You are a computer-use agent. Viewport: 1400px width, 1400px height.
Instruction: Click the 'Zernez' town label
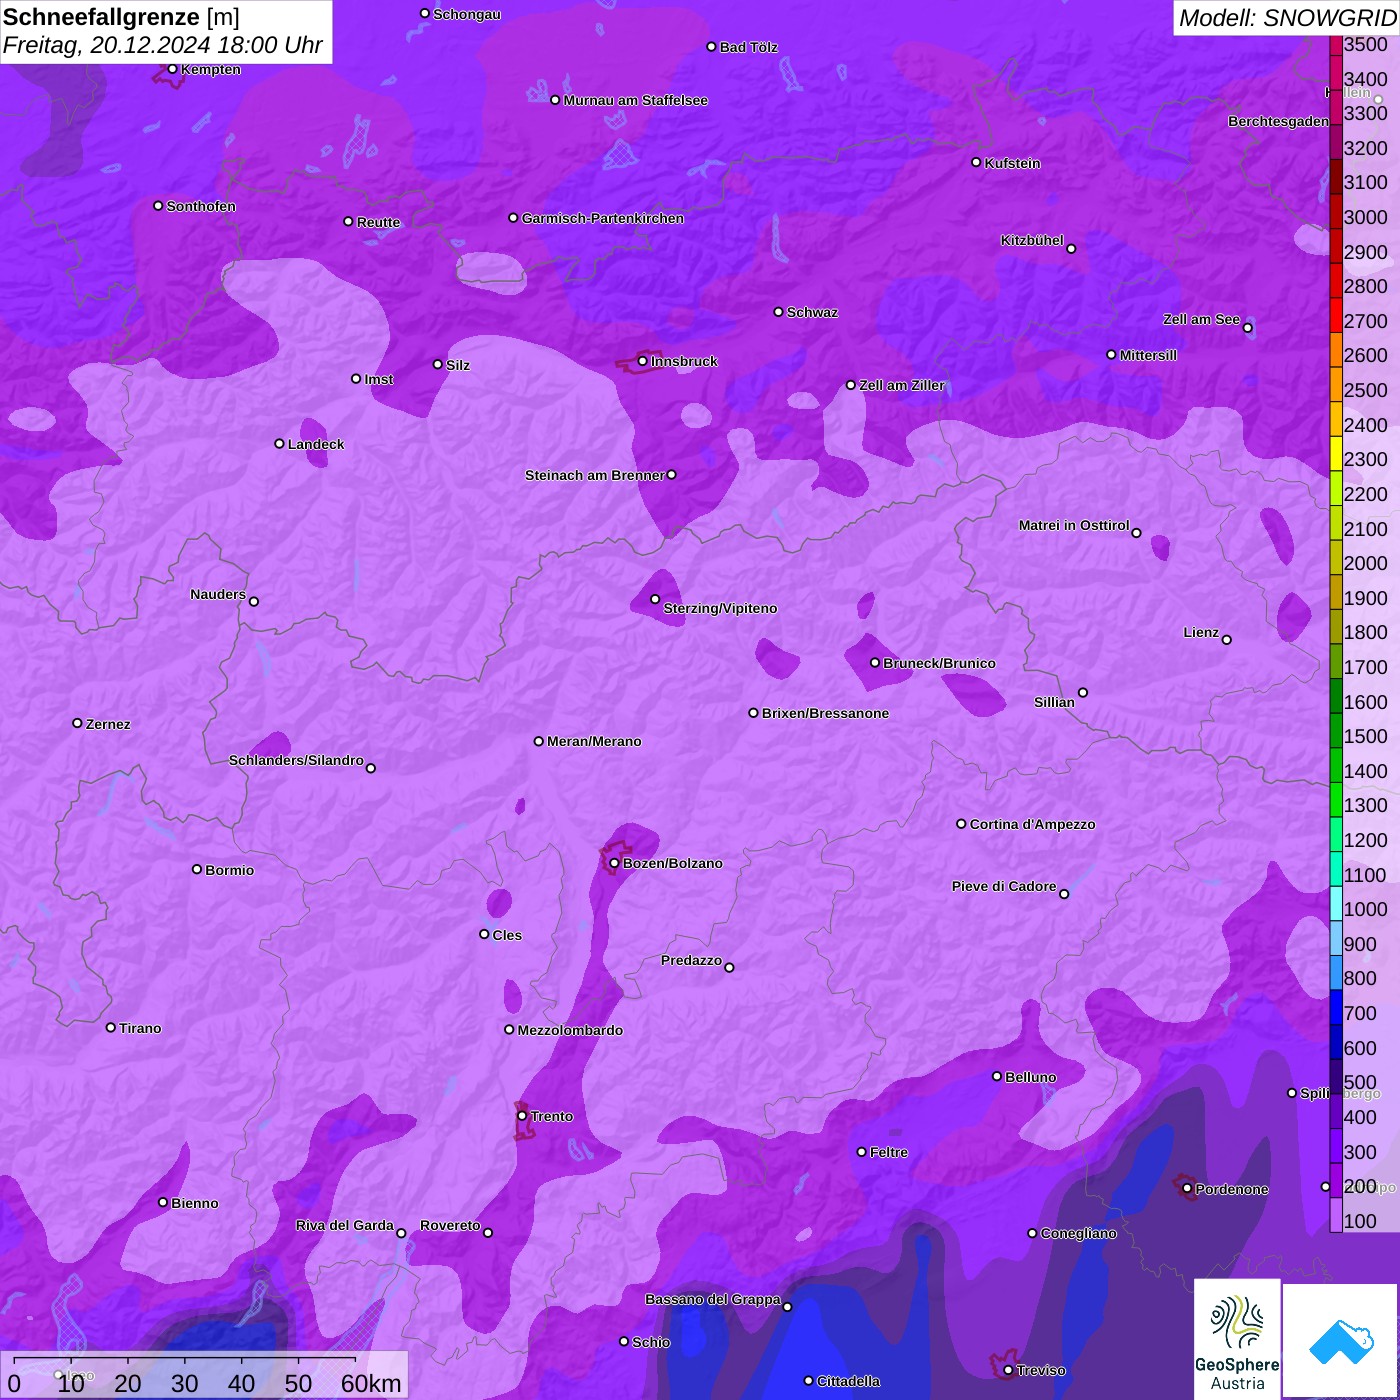click(108, 724)
